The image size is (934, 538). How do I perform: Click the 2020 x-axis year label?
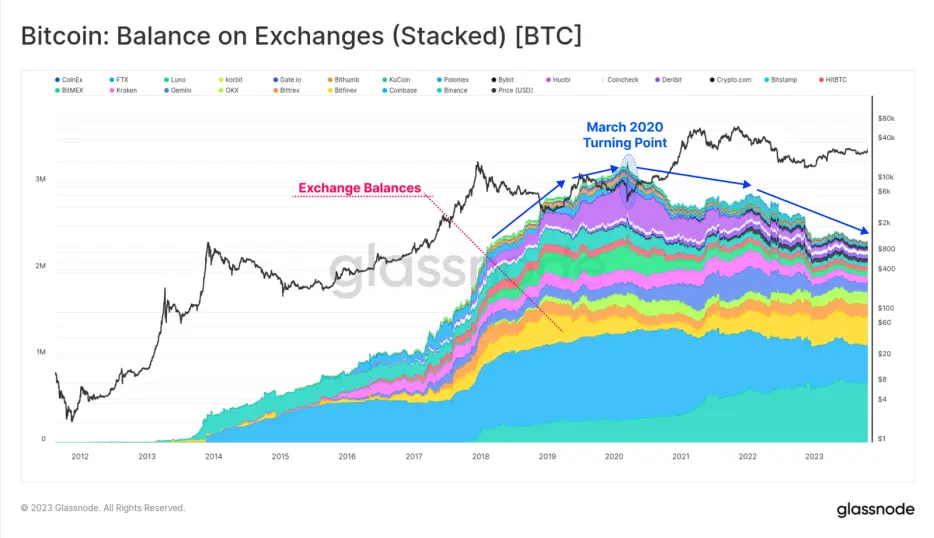pos(614,456)
